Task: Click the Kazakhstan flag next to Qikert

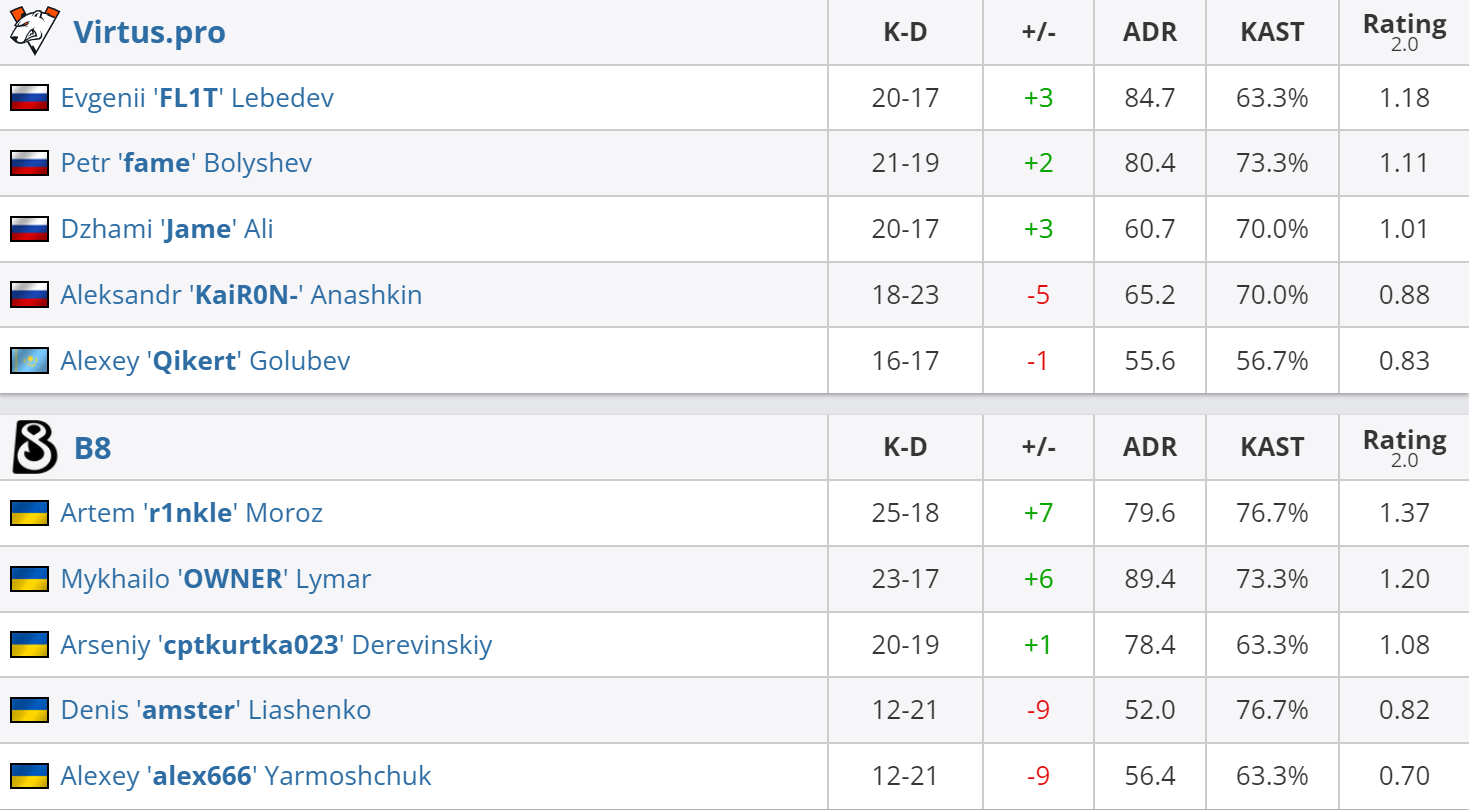Action: coord(30,360)
